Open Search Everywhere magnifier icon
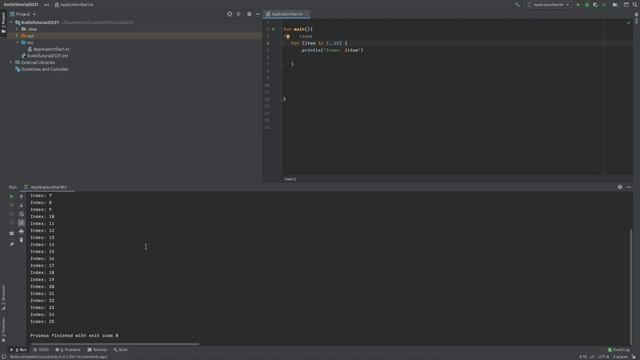Viewport: 640px width, 360px height. tap(635, 4)
